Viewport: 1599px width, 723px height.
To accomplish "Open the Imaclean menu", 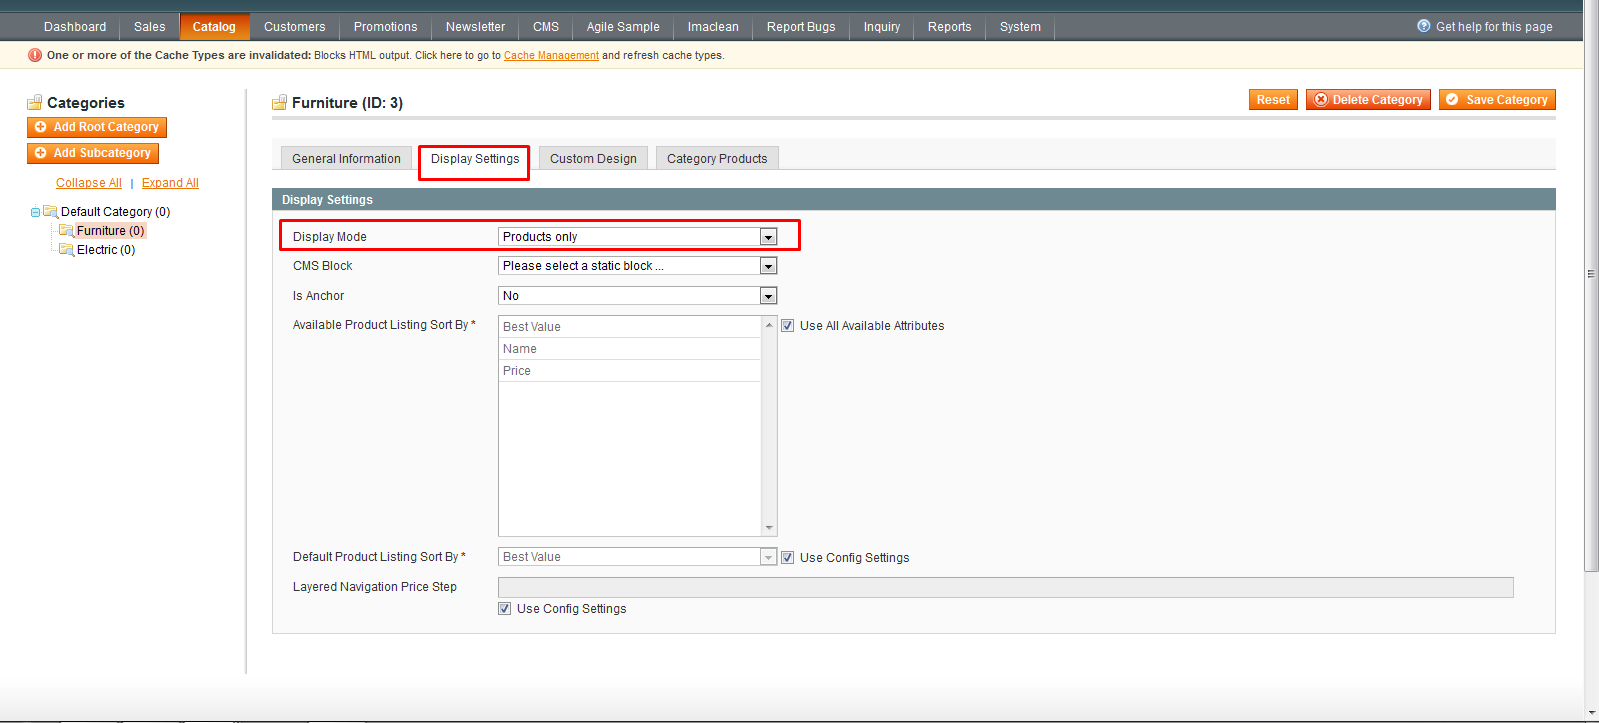I will click(713, 27).
